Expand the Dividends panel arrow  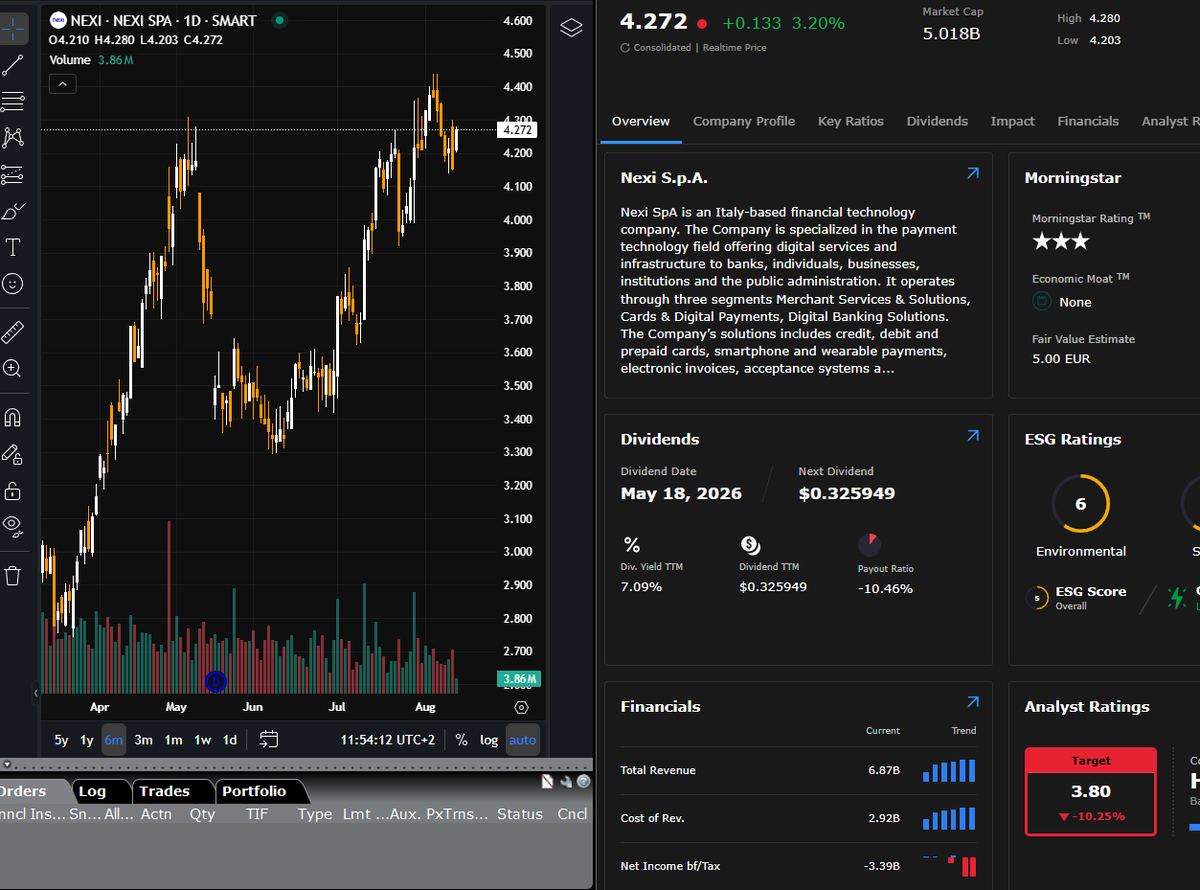(x=973, y=436)
